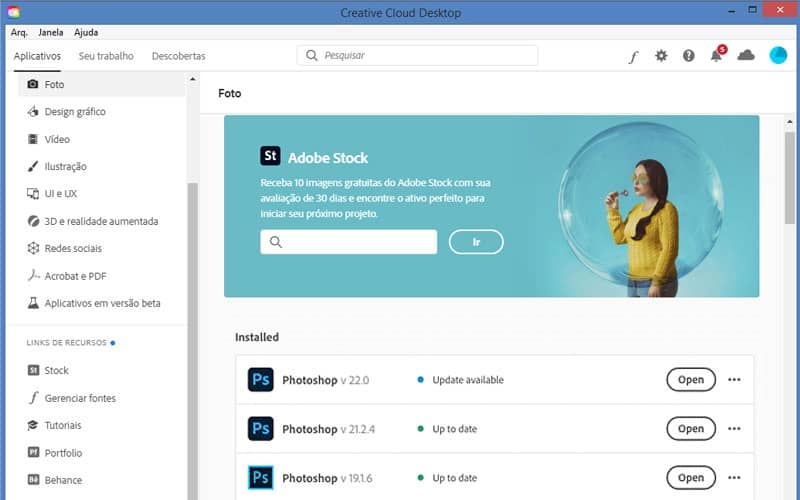Screen dimensions: 800x500
Task: Open Photoshop v 22.0
Action: [x=691, y=380]
